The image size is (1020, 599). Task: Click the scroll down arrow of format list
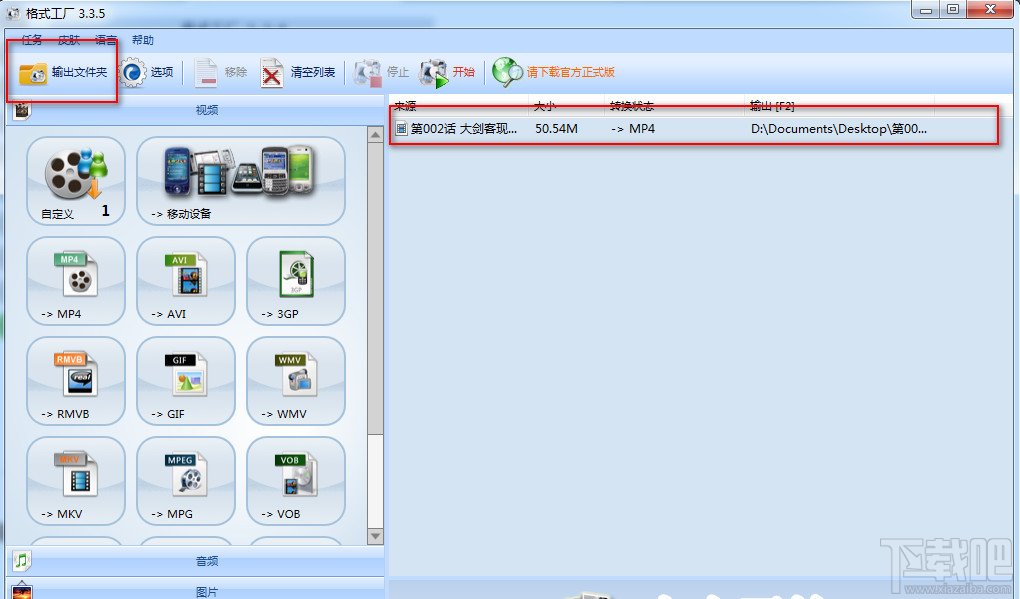click(375, 537)
